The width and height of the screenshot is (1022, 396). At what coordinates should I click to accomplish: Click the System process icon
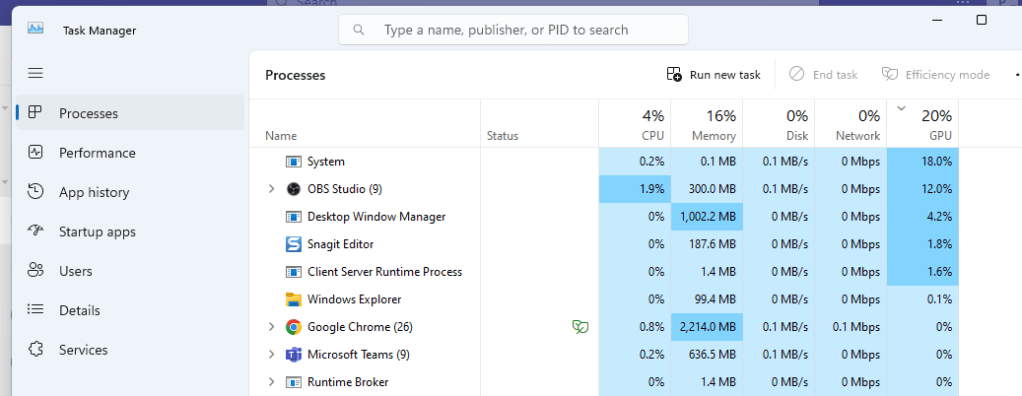click(294, 161)
